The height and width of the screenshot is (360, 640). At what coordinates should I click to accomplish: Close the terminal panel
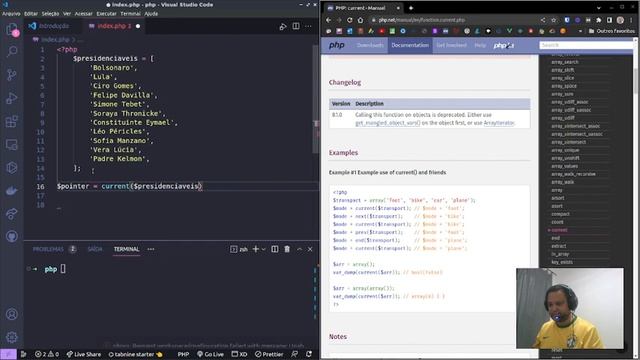click(310, 249)
